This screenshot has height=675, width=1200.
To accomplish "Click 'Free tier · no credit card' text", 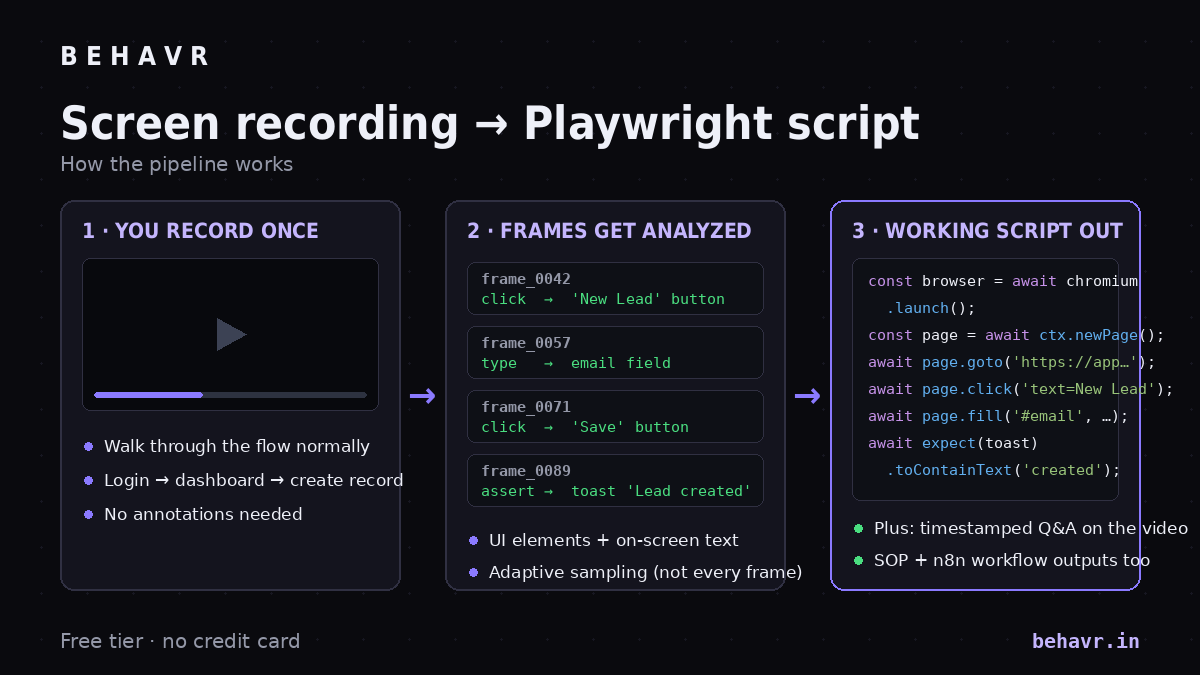I will click(180, 641).
